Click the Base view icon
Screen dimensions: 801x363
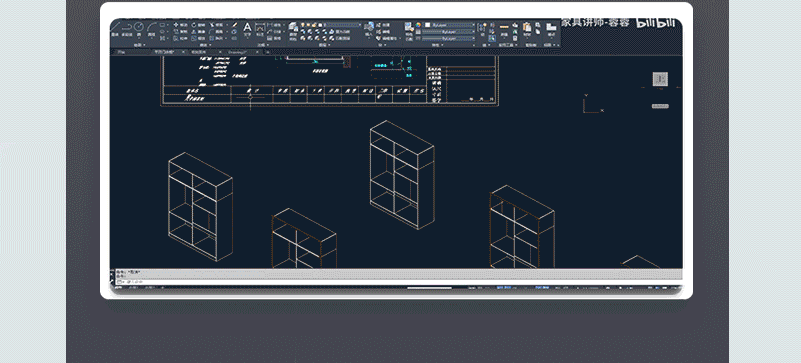pos(551,29)
